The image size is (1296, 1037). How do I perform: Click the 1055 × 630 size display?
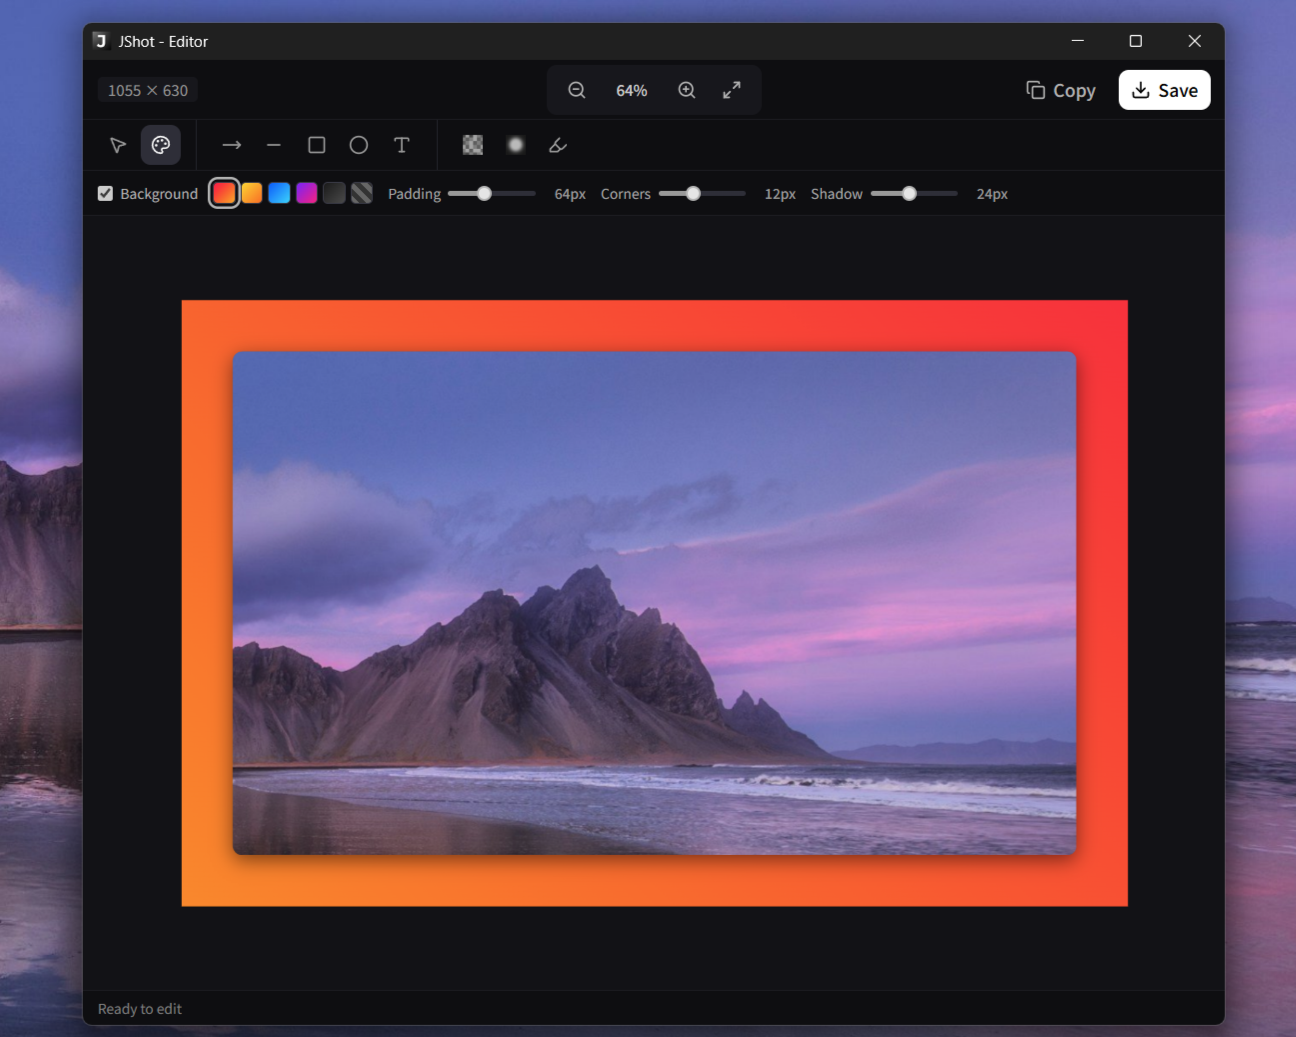click(x=147, y=89)
